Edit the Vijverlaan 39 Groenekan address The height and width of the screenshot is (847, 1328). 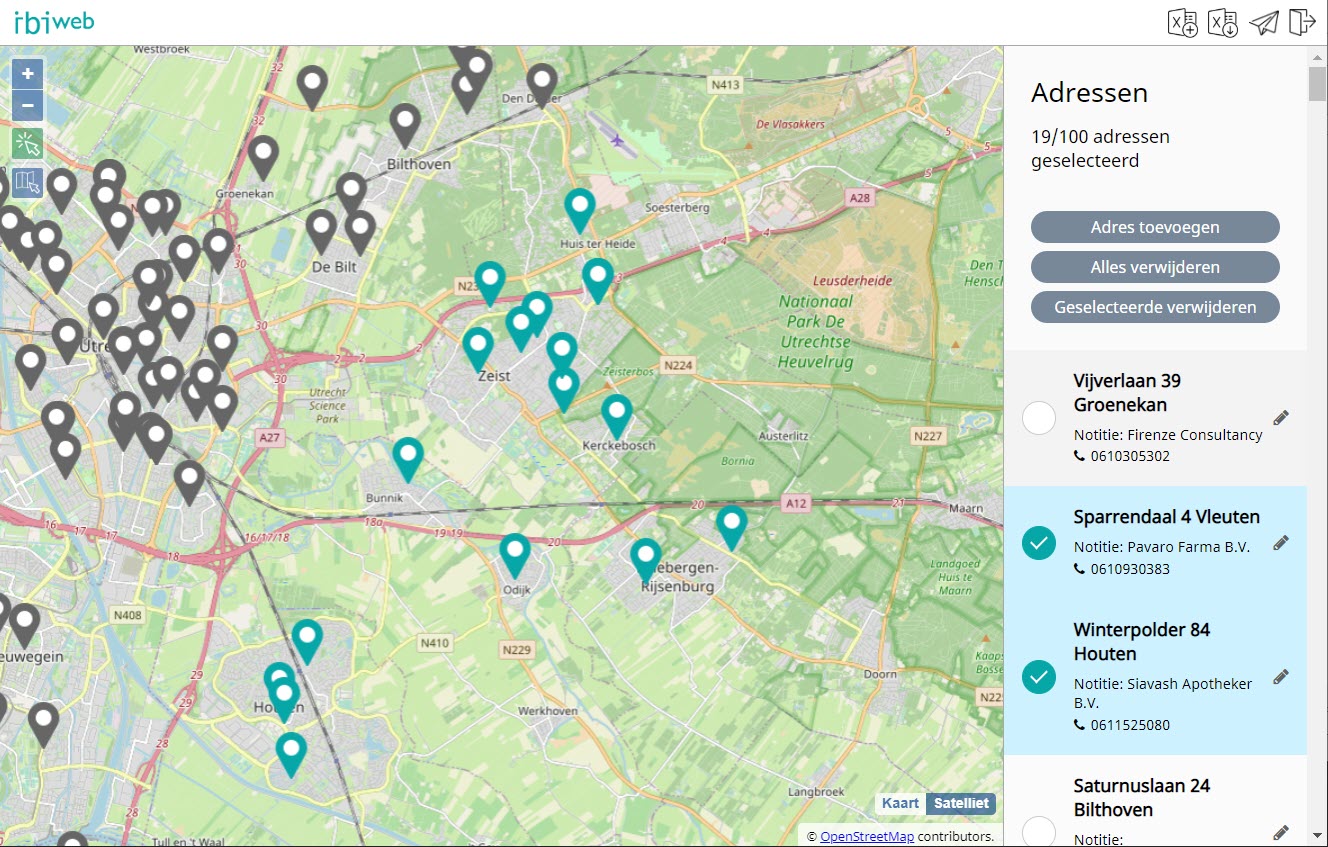[1281, 418]
